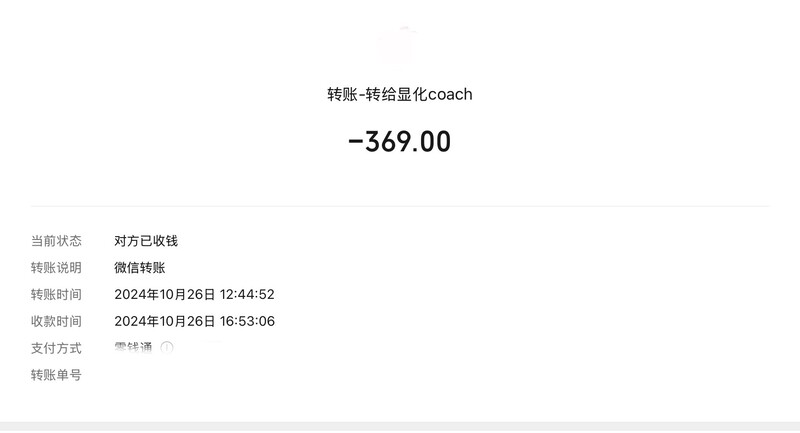
Task: Click the 支付方式 label
Action: [56, 348]
